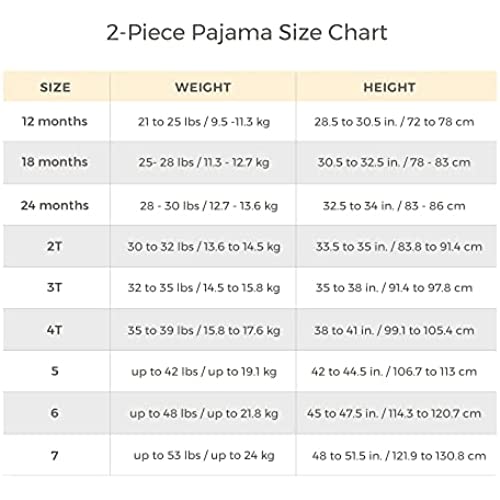The width and height of the screenshot is (500, 500).
Task: Click height cell 30.5 to 32.5 in.
Action: click(394, 163)
